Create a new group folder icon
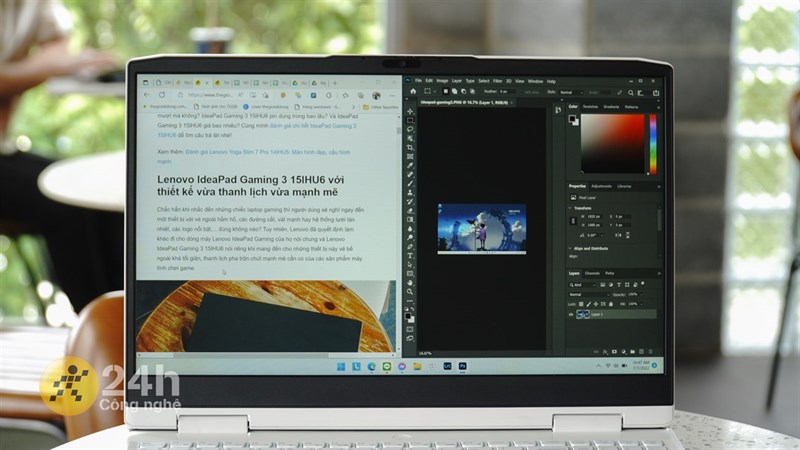This screenshot has width=800, height=450. [633, 352]
